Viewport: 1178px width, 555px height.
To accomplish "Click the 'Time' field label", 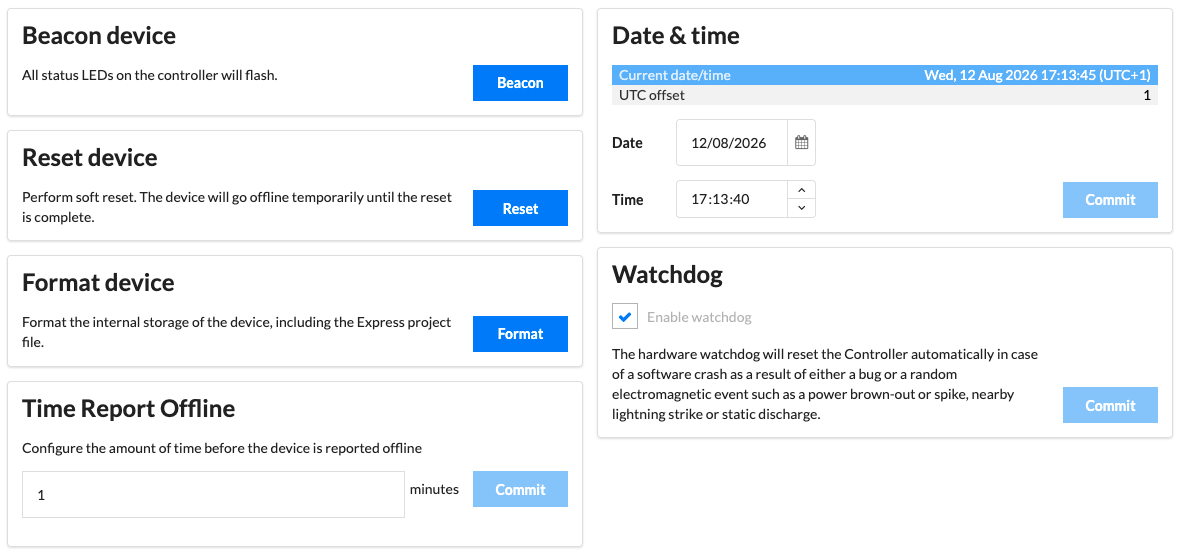I will coord(627,200).
